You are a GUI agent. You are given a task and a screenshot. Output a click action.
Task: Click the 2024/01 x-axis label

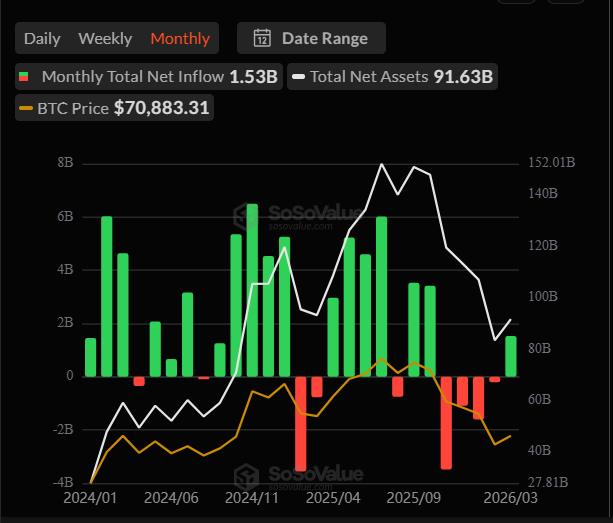pyautogui.click(x=90, y=498)
